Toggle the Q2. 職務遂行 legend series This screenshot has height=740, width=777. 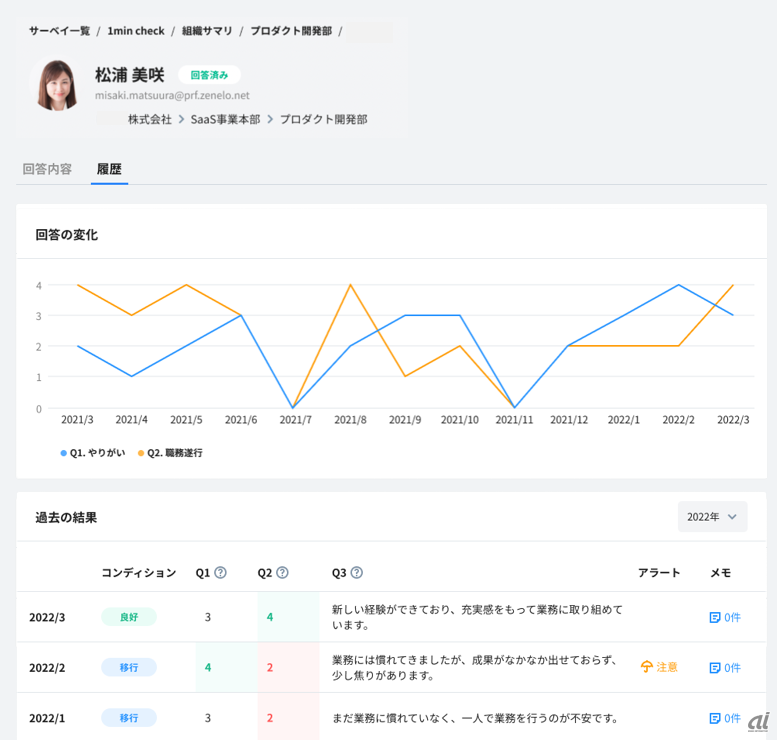pyautogui.click(x=170, y=453)
